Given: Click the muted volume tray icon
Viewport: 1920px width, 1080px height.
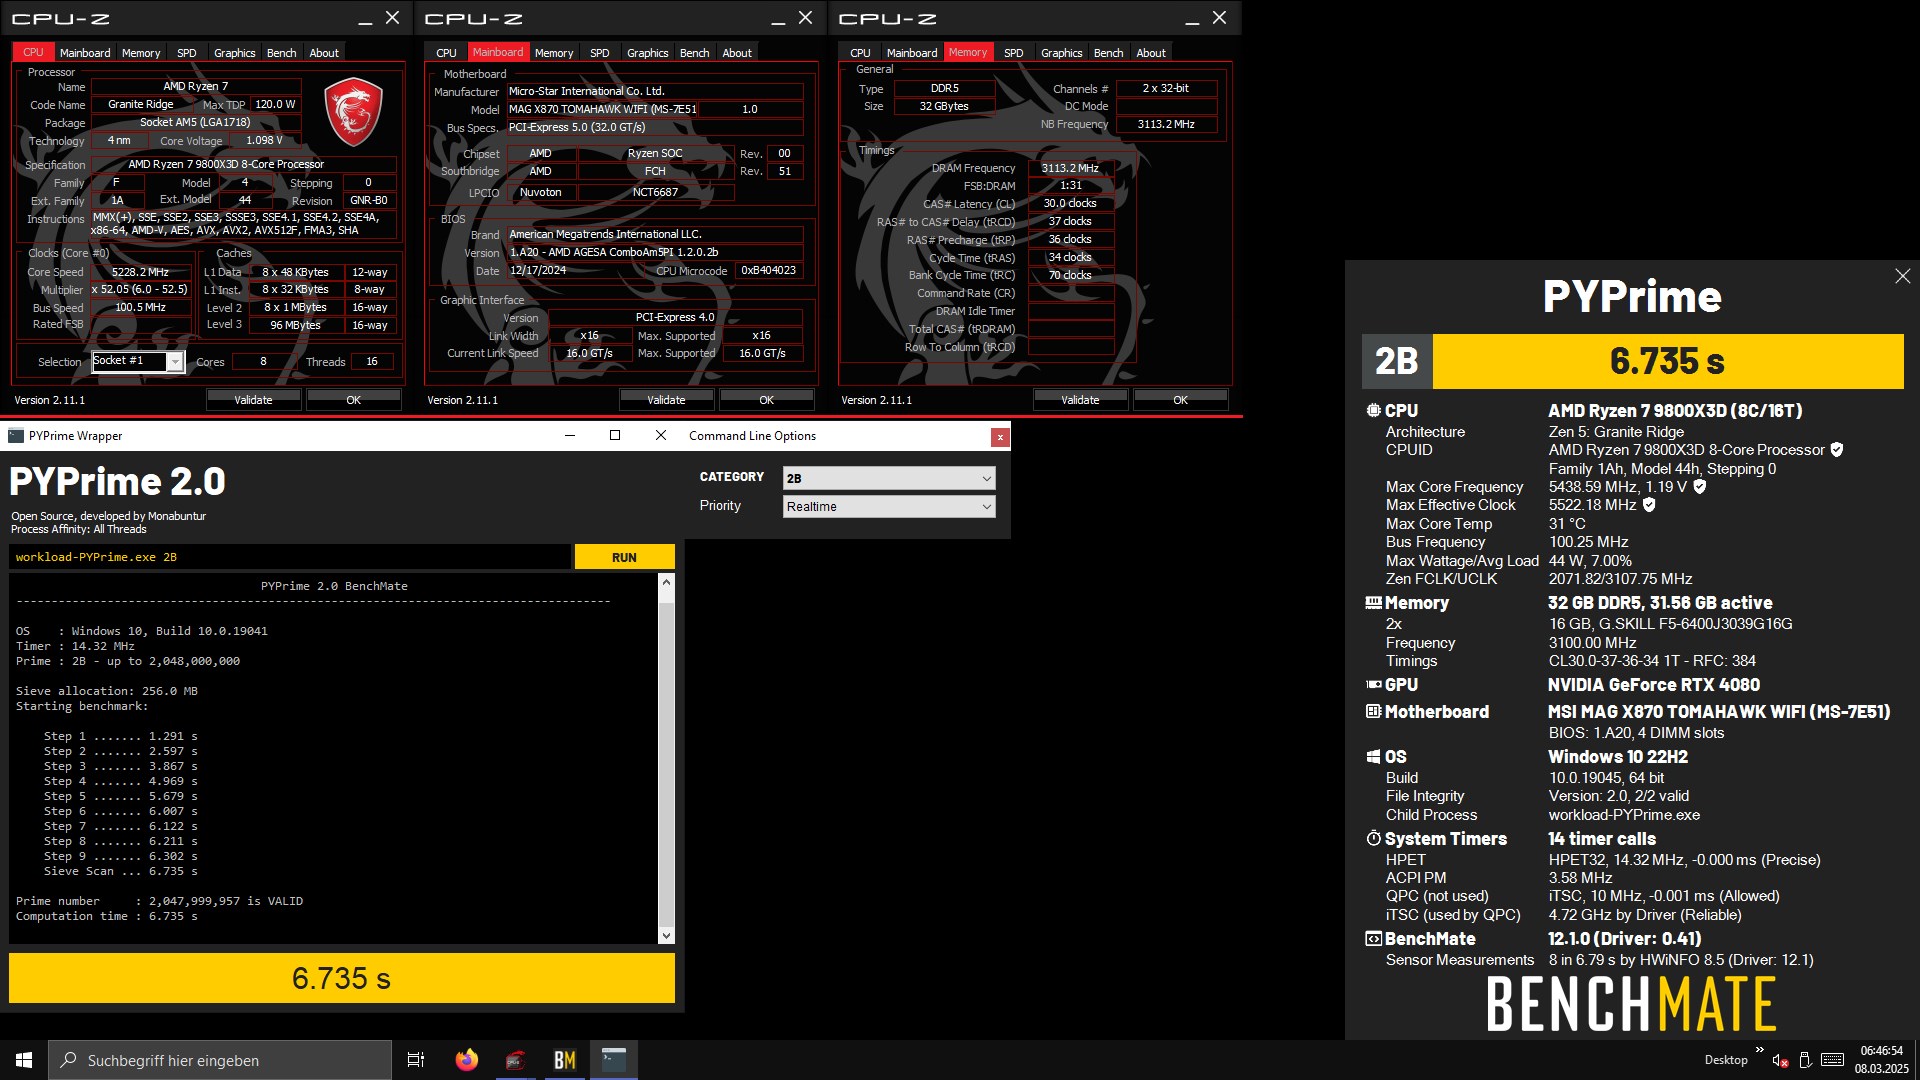Looking at the screenshot, I should 1780,1060.
